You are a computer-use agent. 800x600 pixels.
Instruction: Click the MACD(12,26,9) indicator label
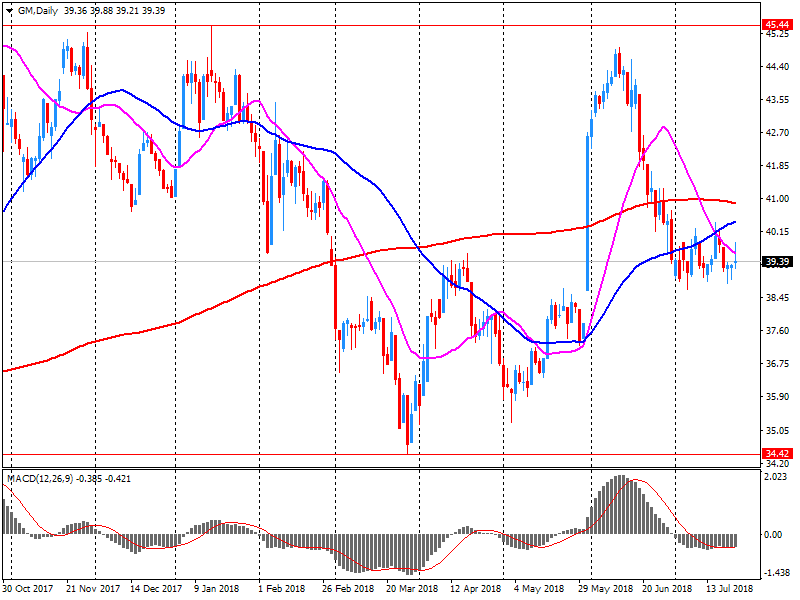coord(40,479)
